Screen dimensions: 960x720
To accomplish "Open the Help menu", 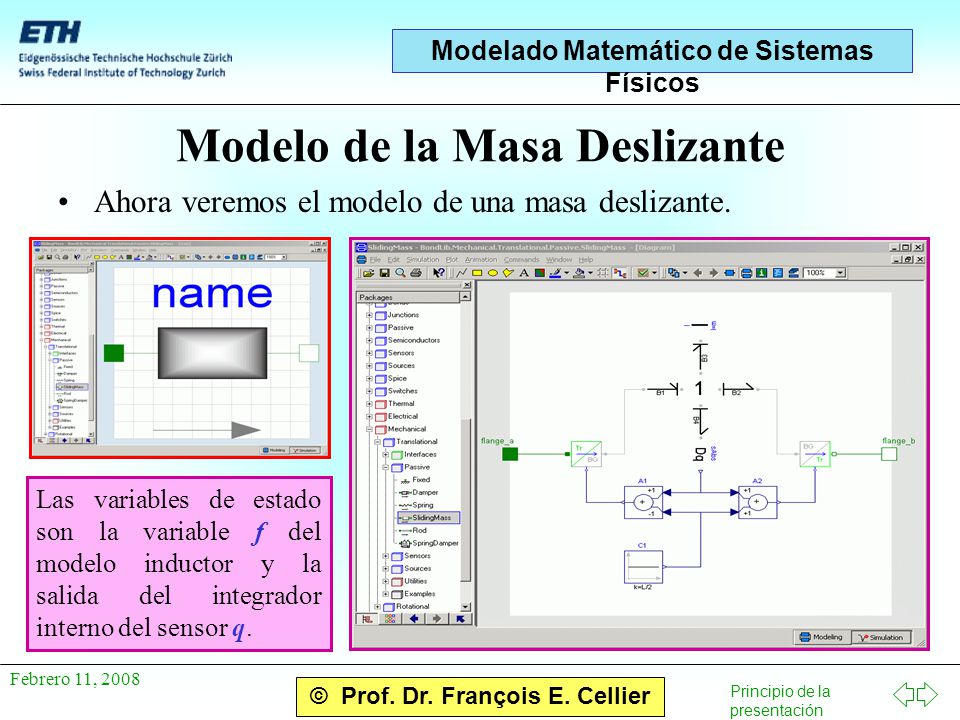I will 586,260.
